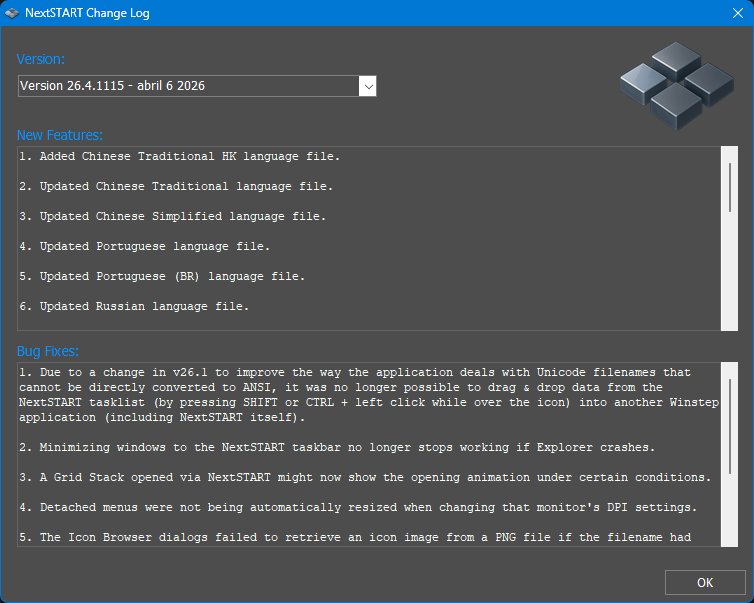
Task: Click 'Updated Portuguese (BR) language file' line
Action: point(162,276)
